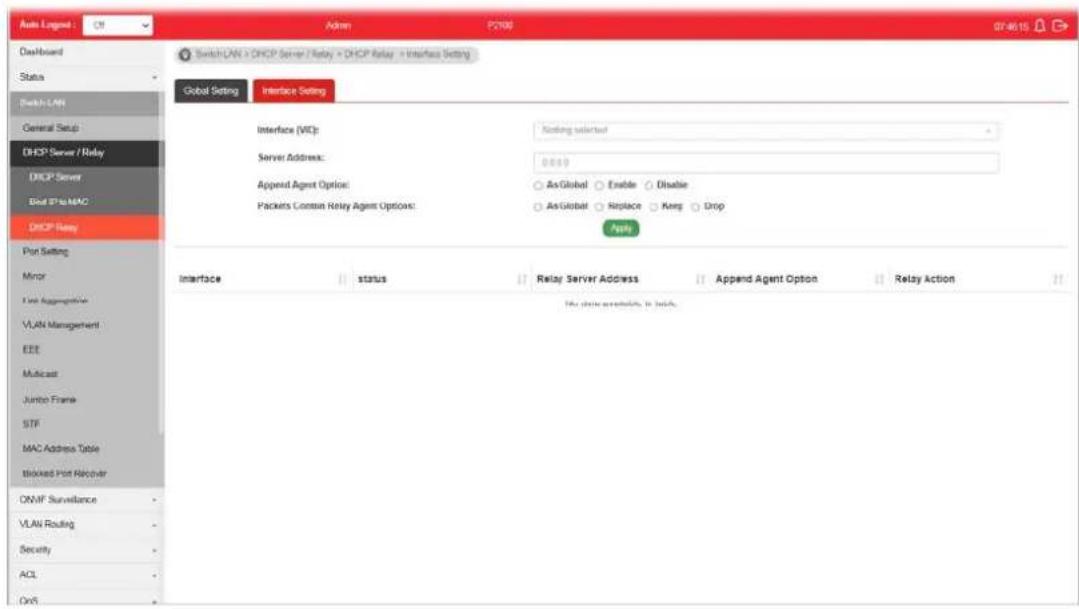Screen dimensions: 1079x609
Task: Expand the ACL section
Action: click(x=85, y=574)
